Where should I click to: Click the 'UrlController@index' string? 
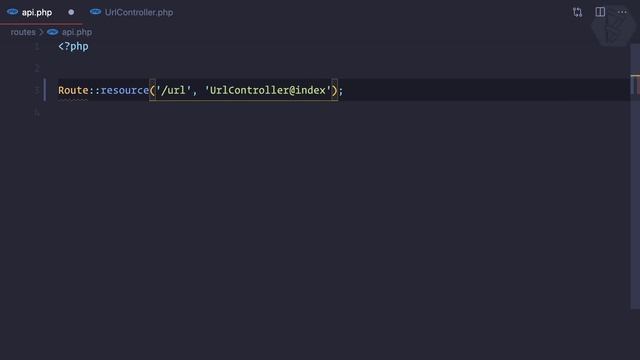(268, 90)
